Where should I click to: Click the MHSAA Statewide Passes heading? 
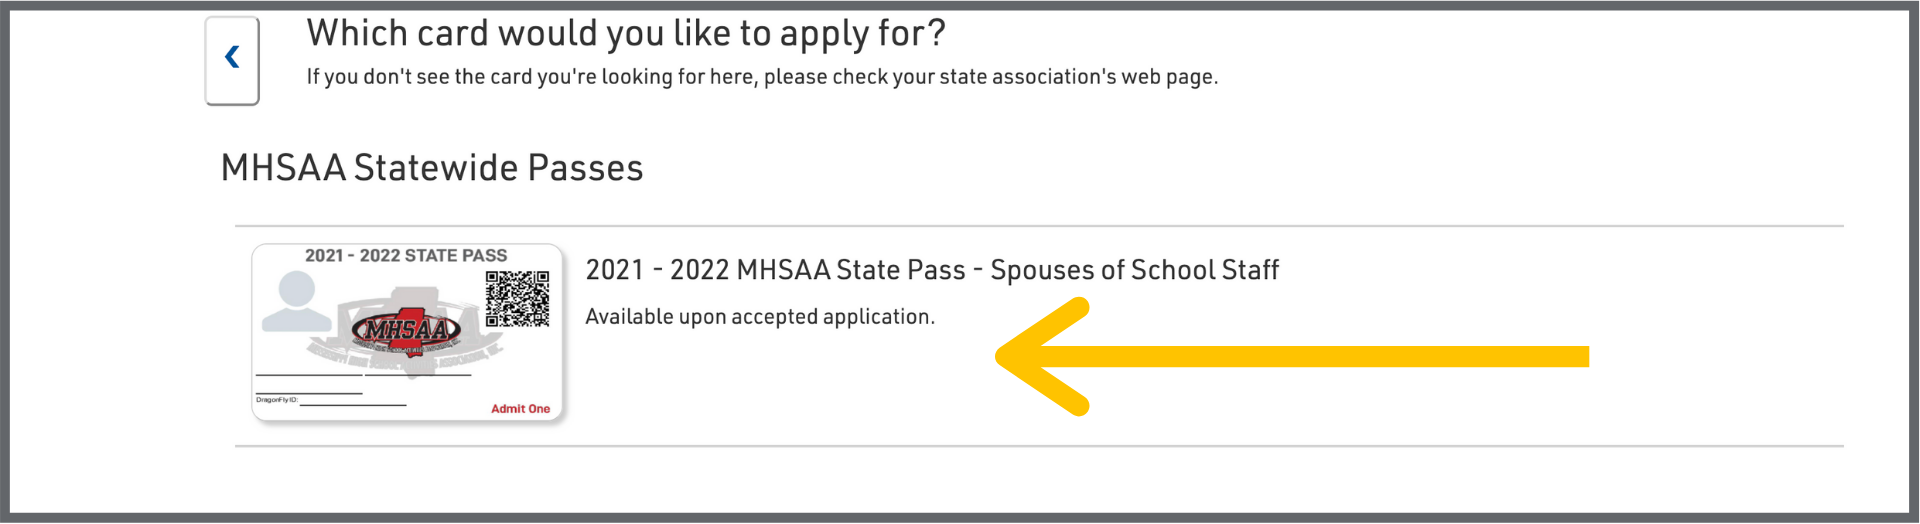click(x=432, y=168)
